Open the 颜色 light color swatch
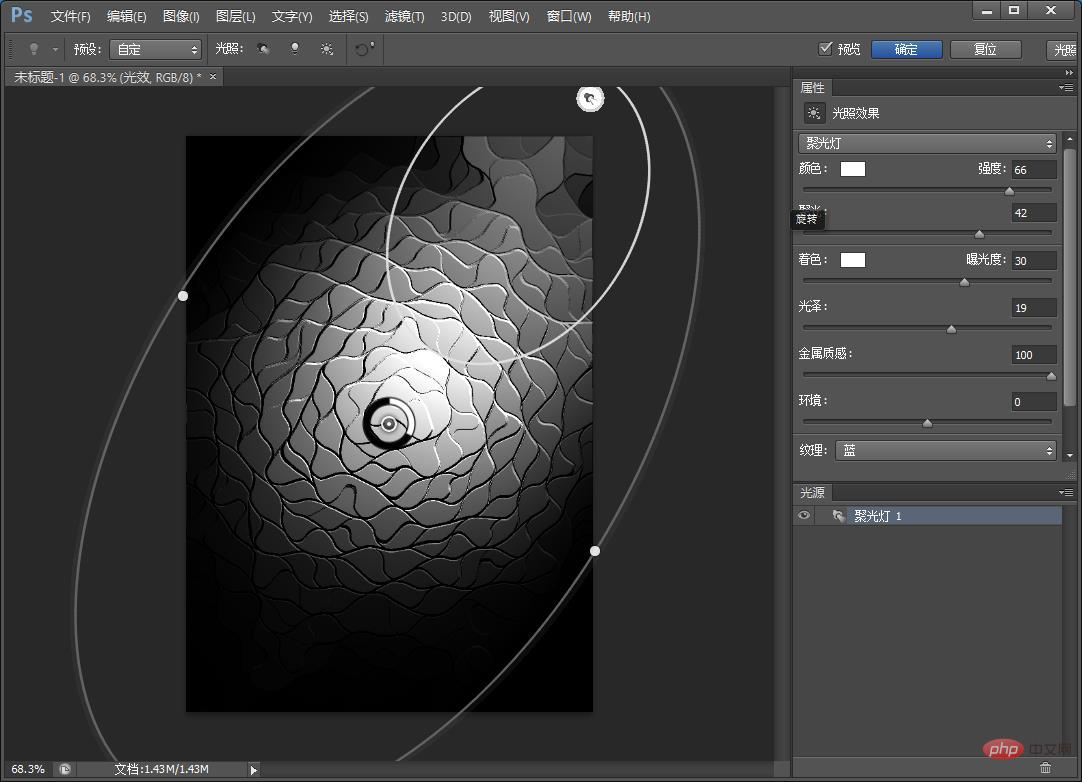Viewport: 1082px width, 782px height. point(852,169)
